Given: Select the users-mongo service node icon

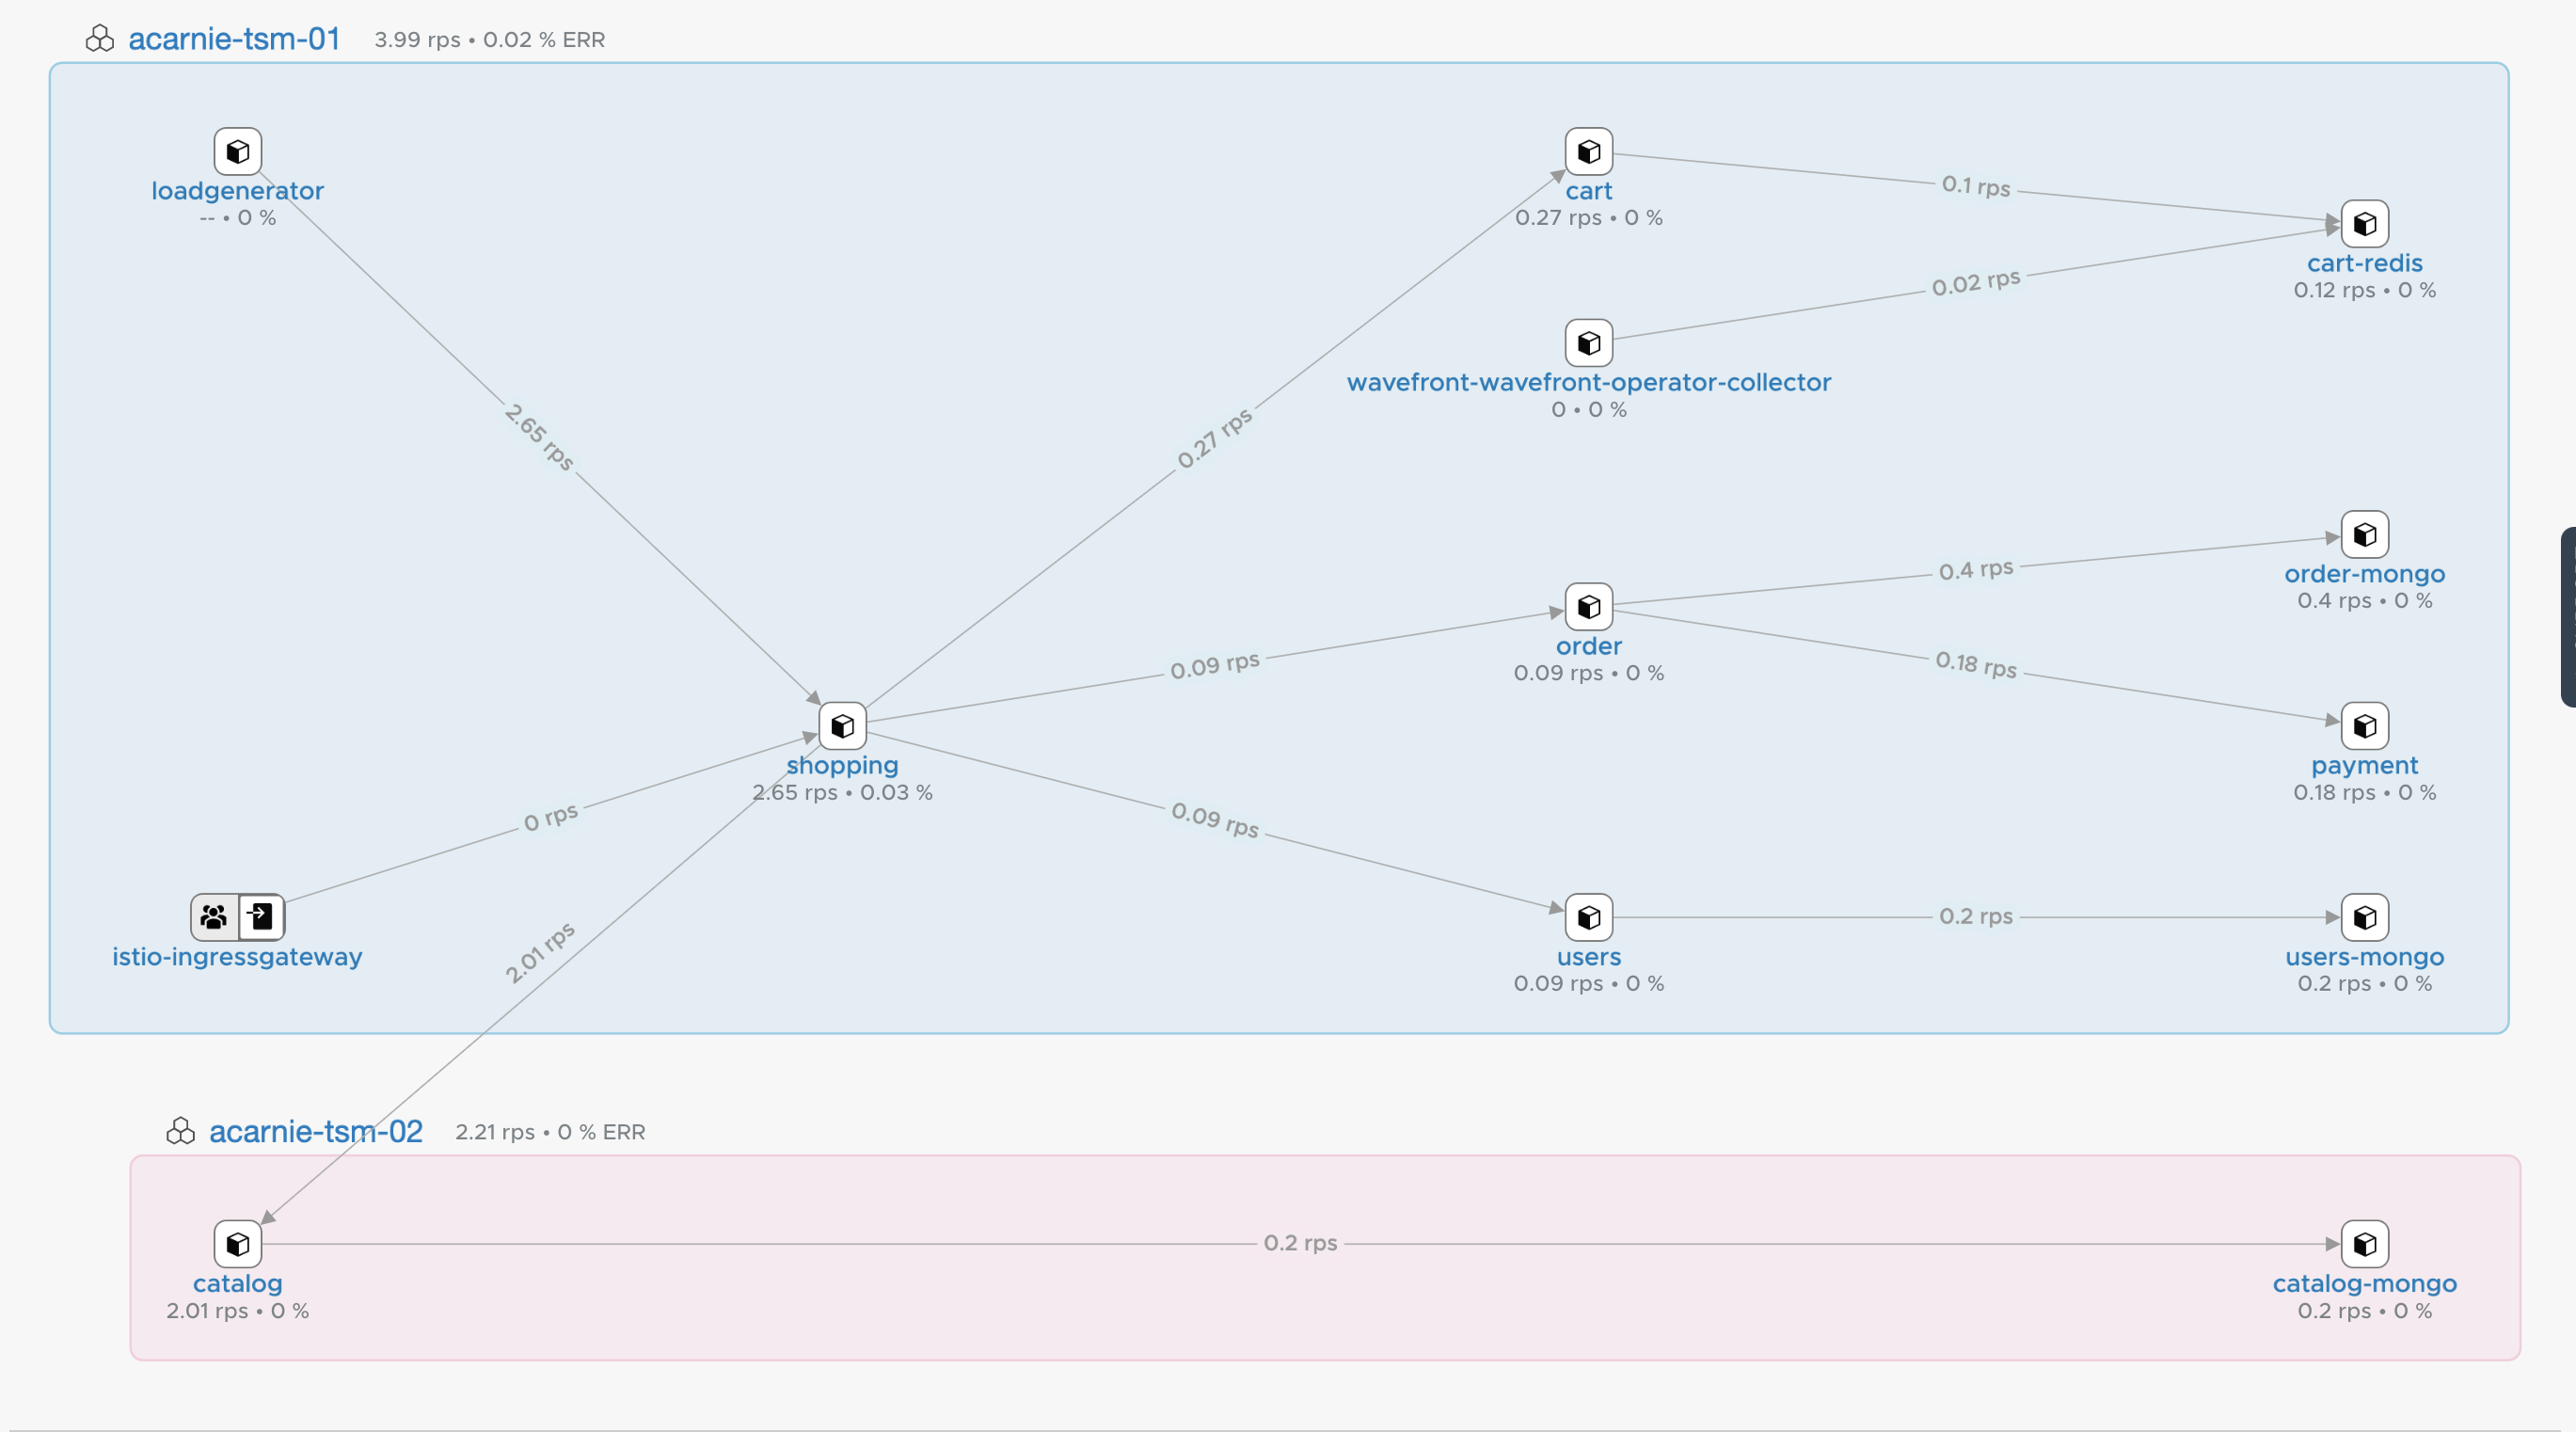Looking at the screenshot, I should click(x=2364, y=917).
